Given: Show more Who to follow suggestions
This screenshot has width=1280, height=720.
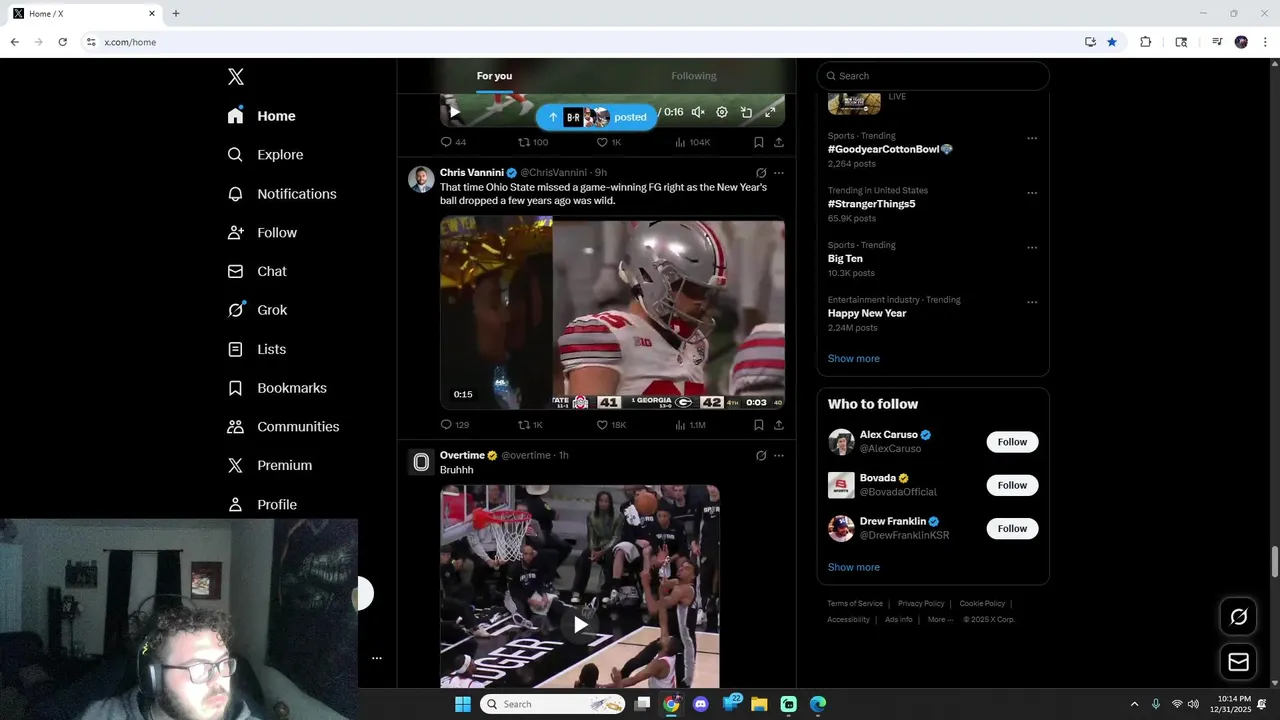Looking at the screenshot, I should point(854,567).
